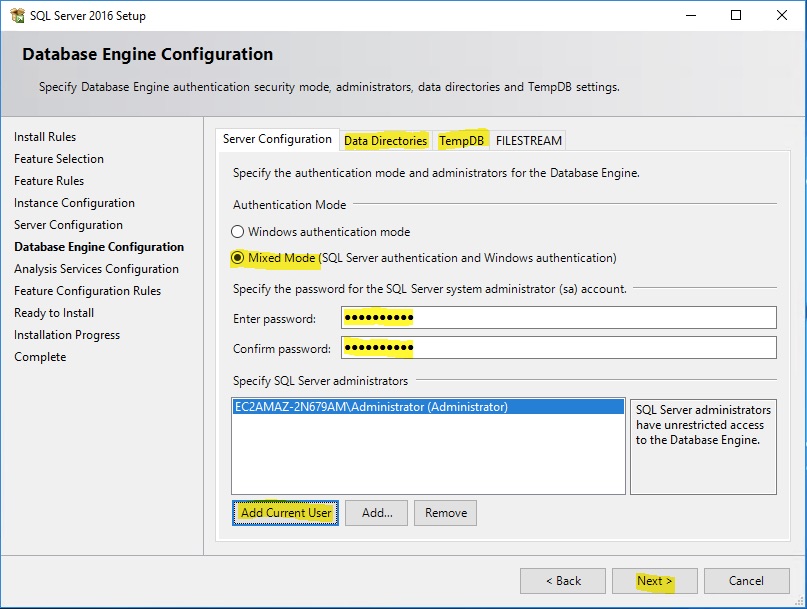Open the TempDB tab
Image resolution: width=807 pixels, height=609 pixels.
coord(462,141)
